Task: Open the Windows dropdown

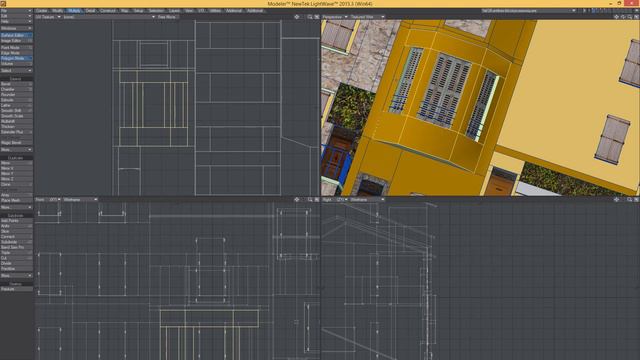Action: tap(16, 28)
